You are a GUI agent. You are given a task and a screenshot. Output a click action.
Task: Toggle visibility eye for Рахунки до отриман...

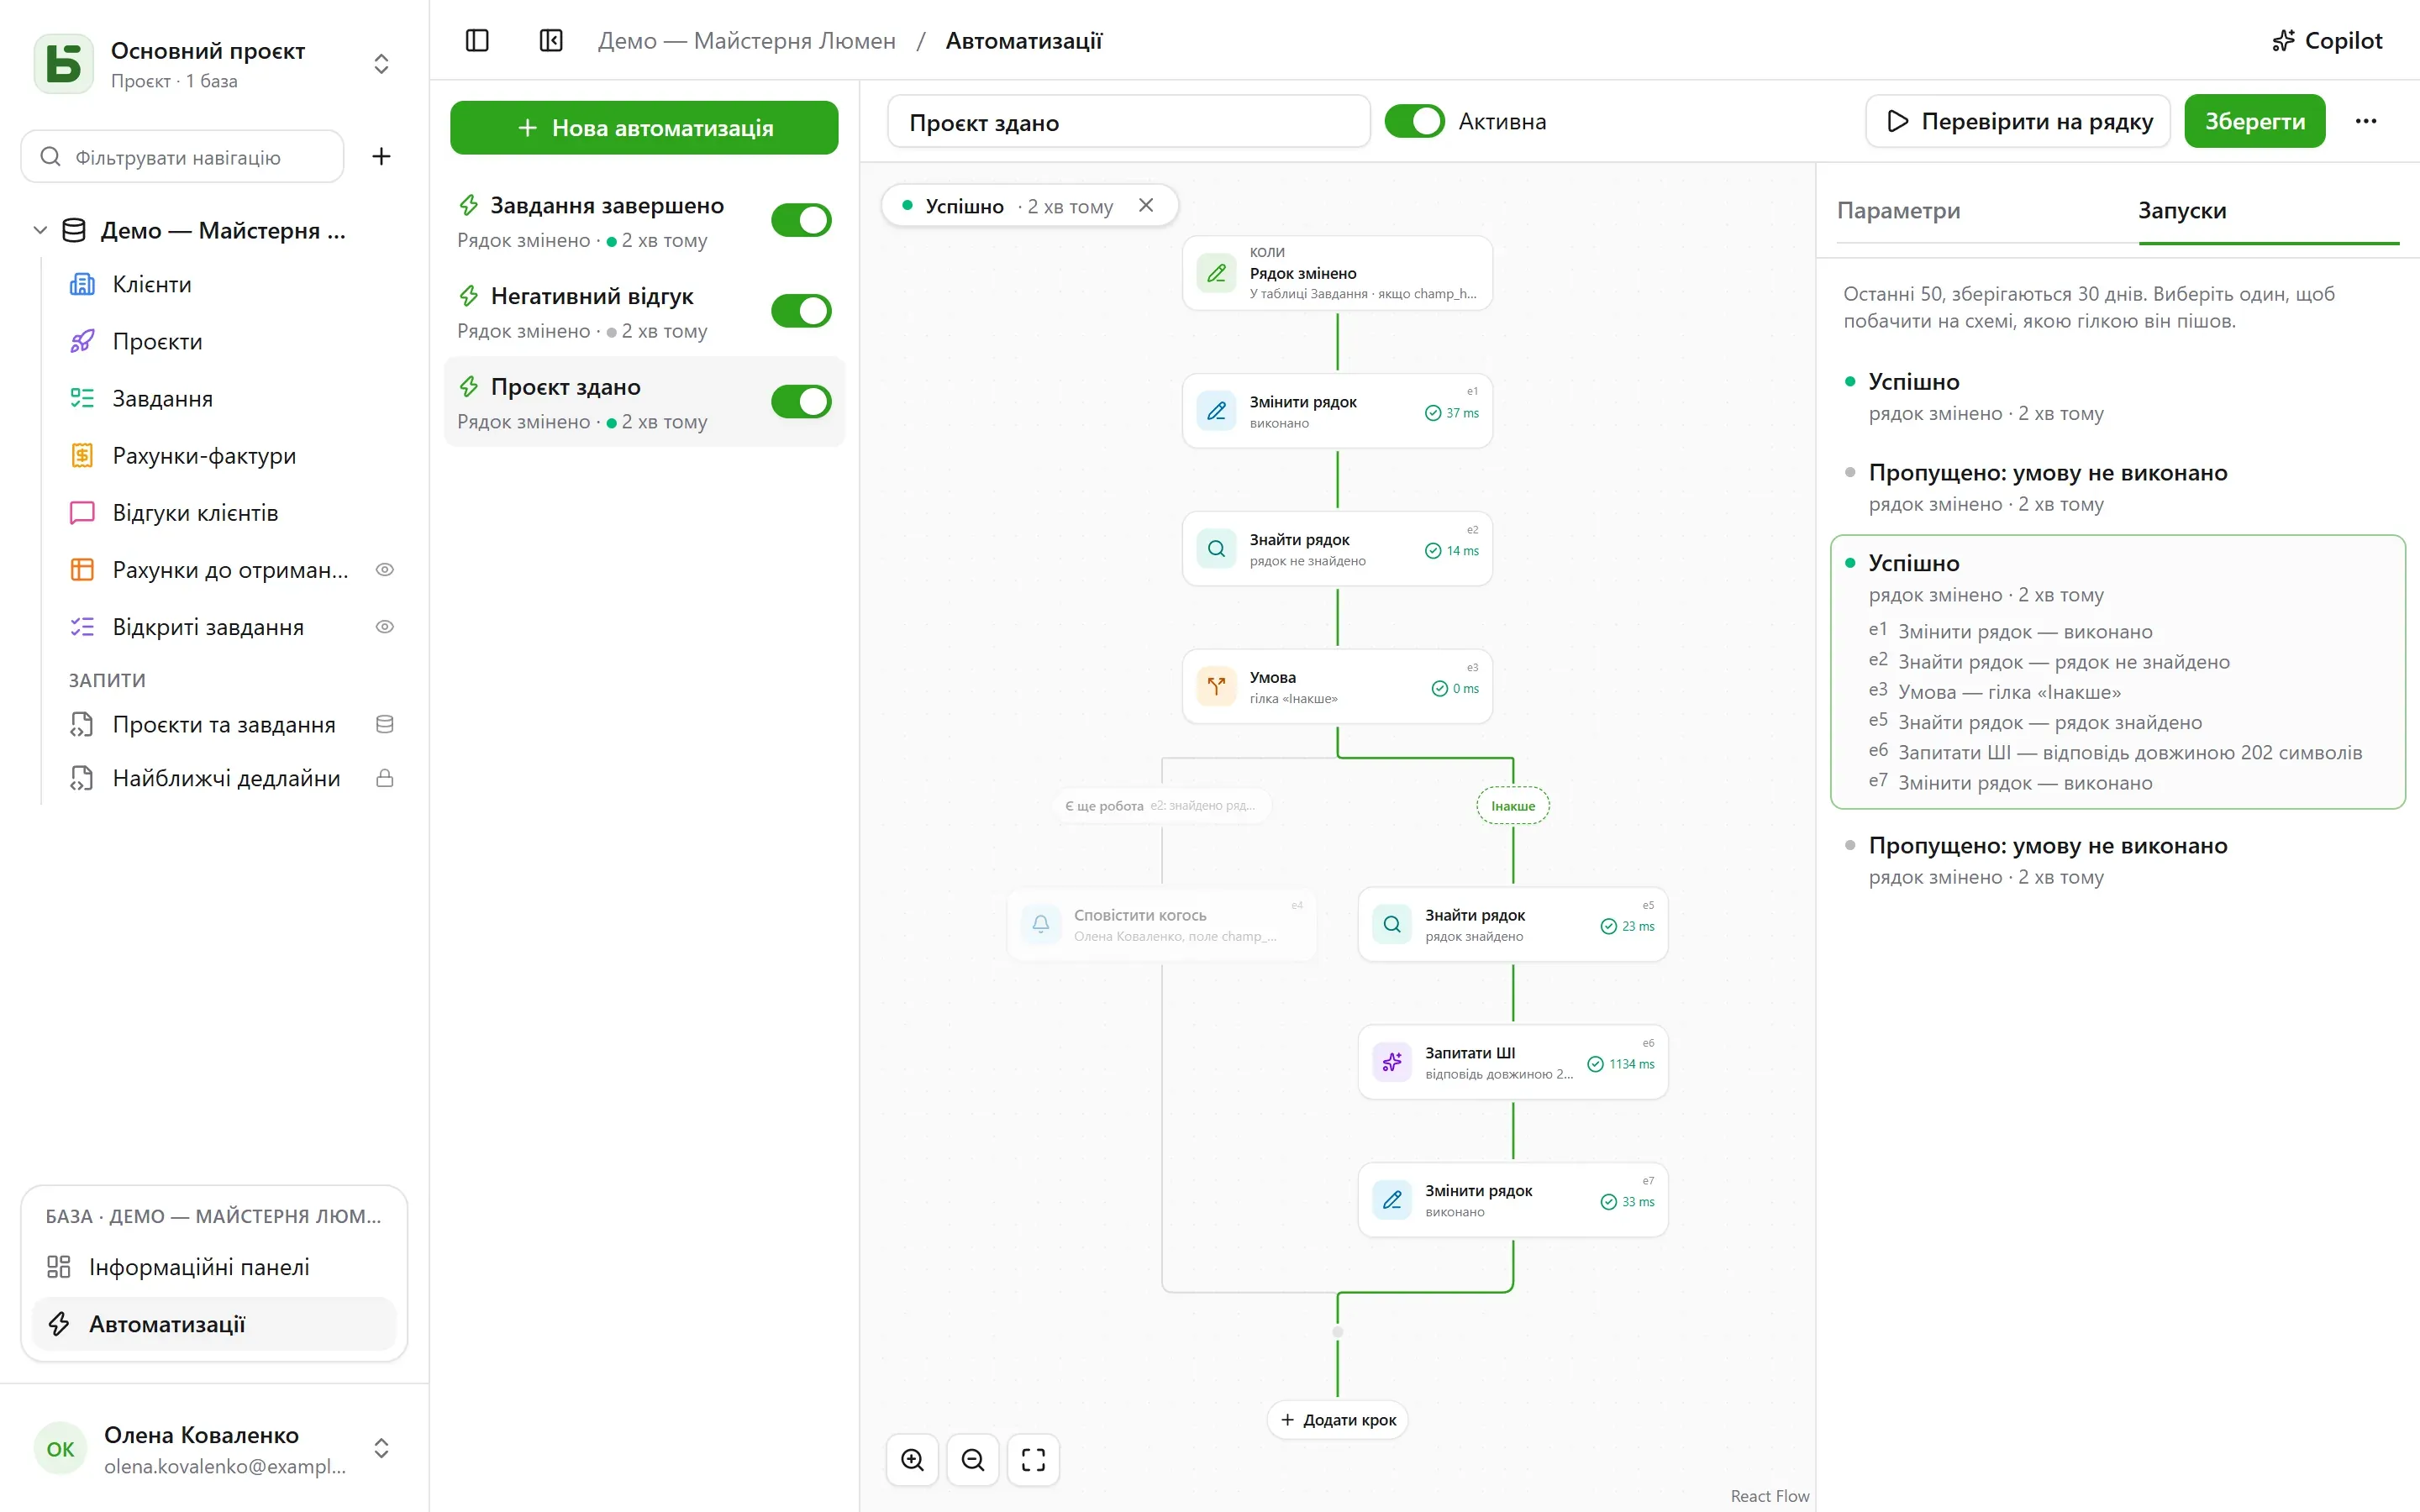point(384,569)
